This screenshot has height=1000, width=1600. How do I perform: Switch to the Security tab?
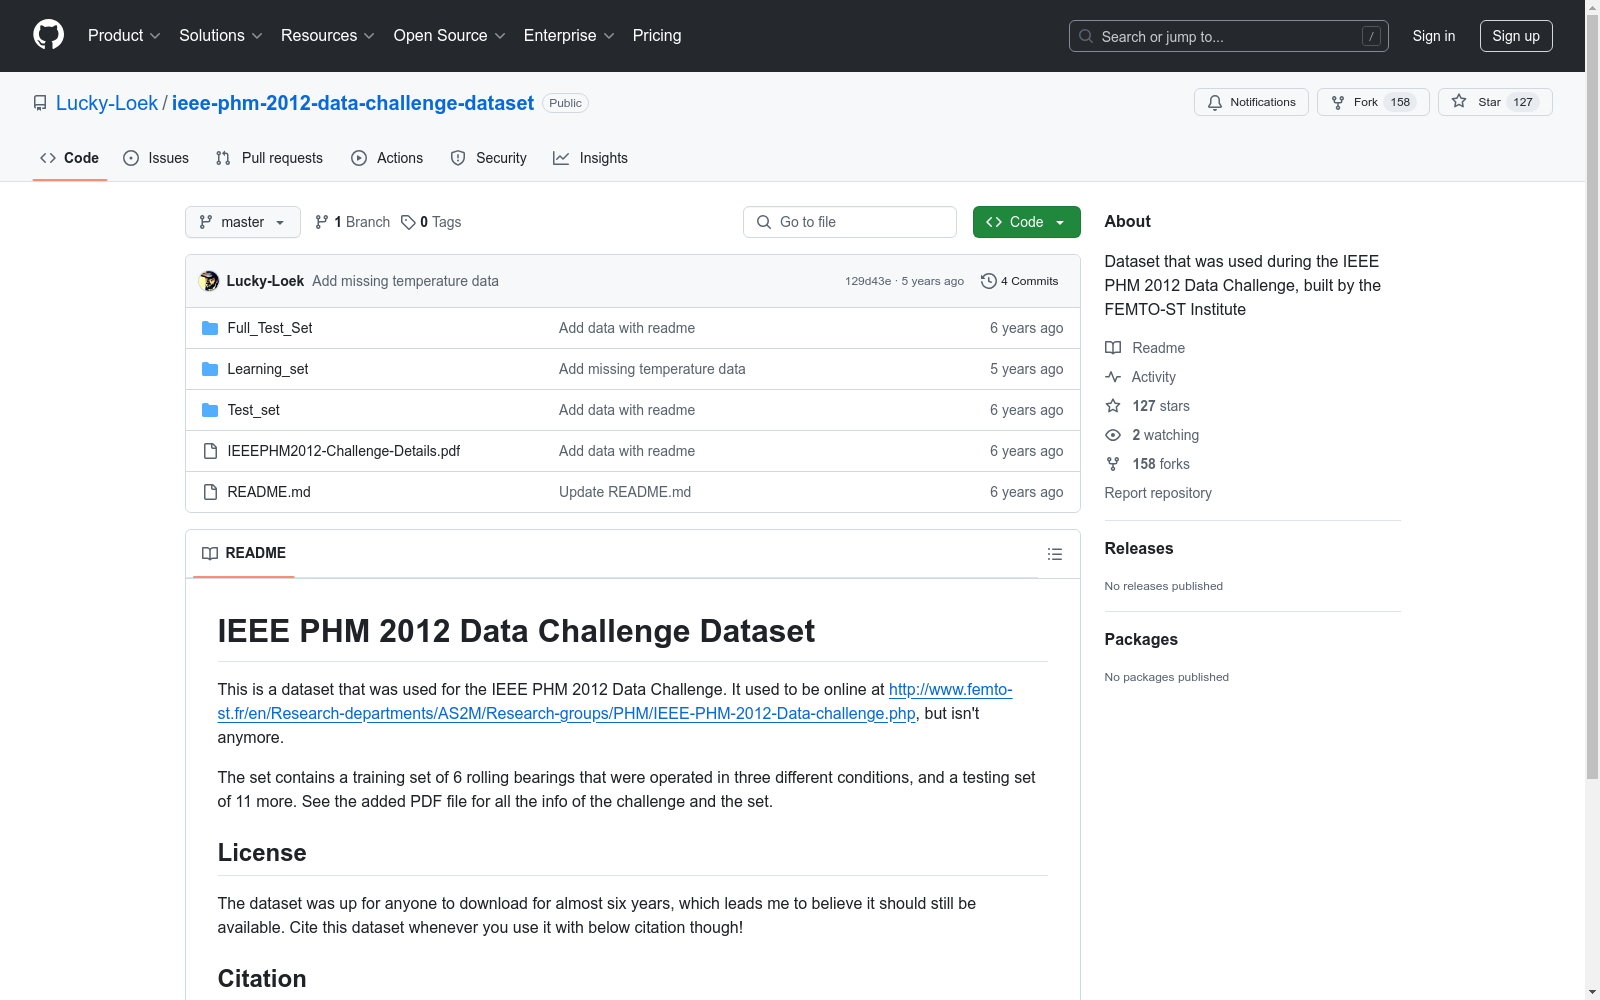point(489,158)
